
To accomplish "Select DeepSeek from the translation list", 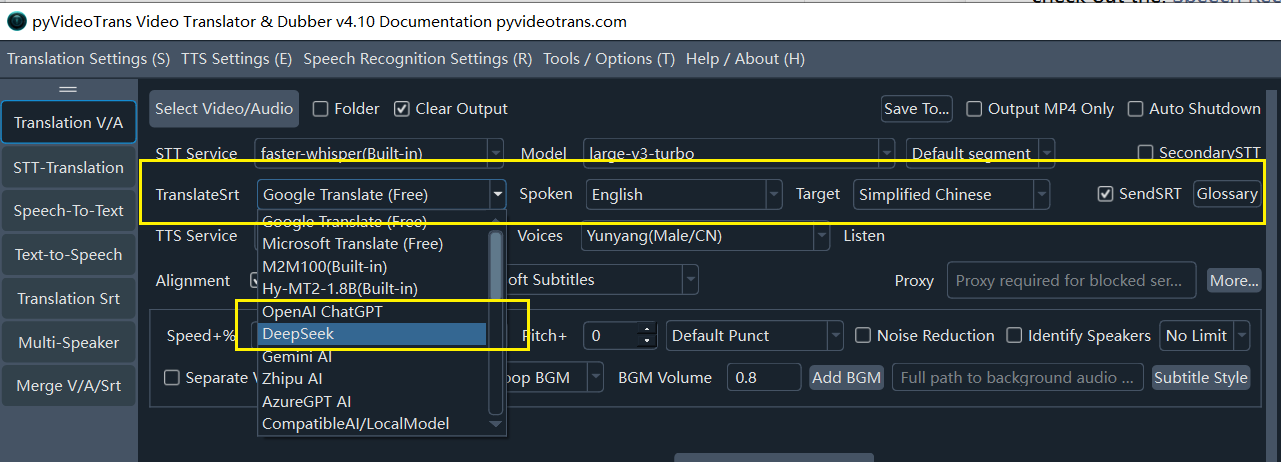I will (x=373, y=334).
